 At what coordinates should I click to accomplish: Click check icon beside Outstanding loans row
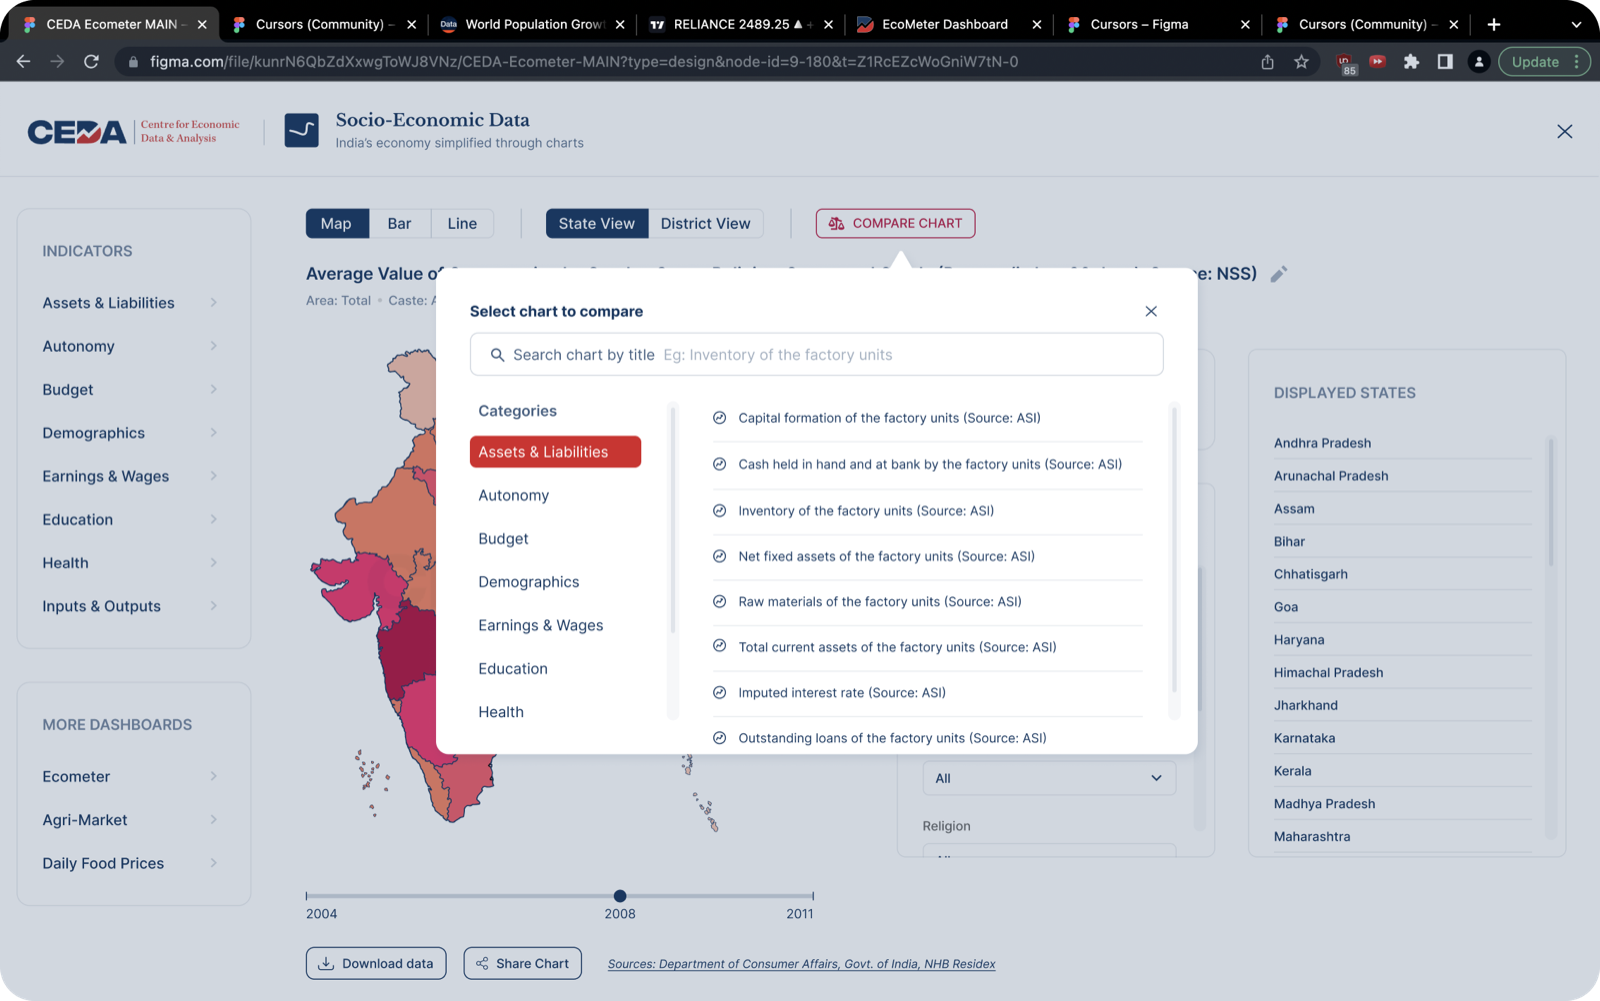click(719, 738)
